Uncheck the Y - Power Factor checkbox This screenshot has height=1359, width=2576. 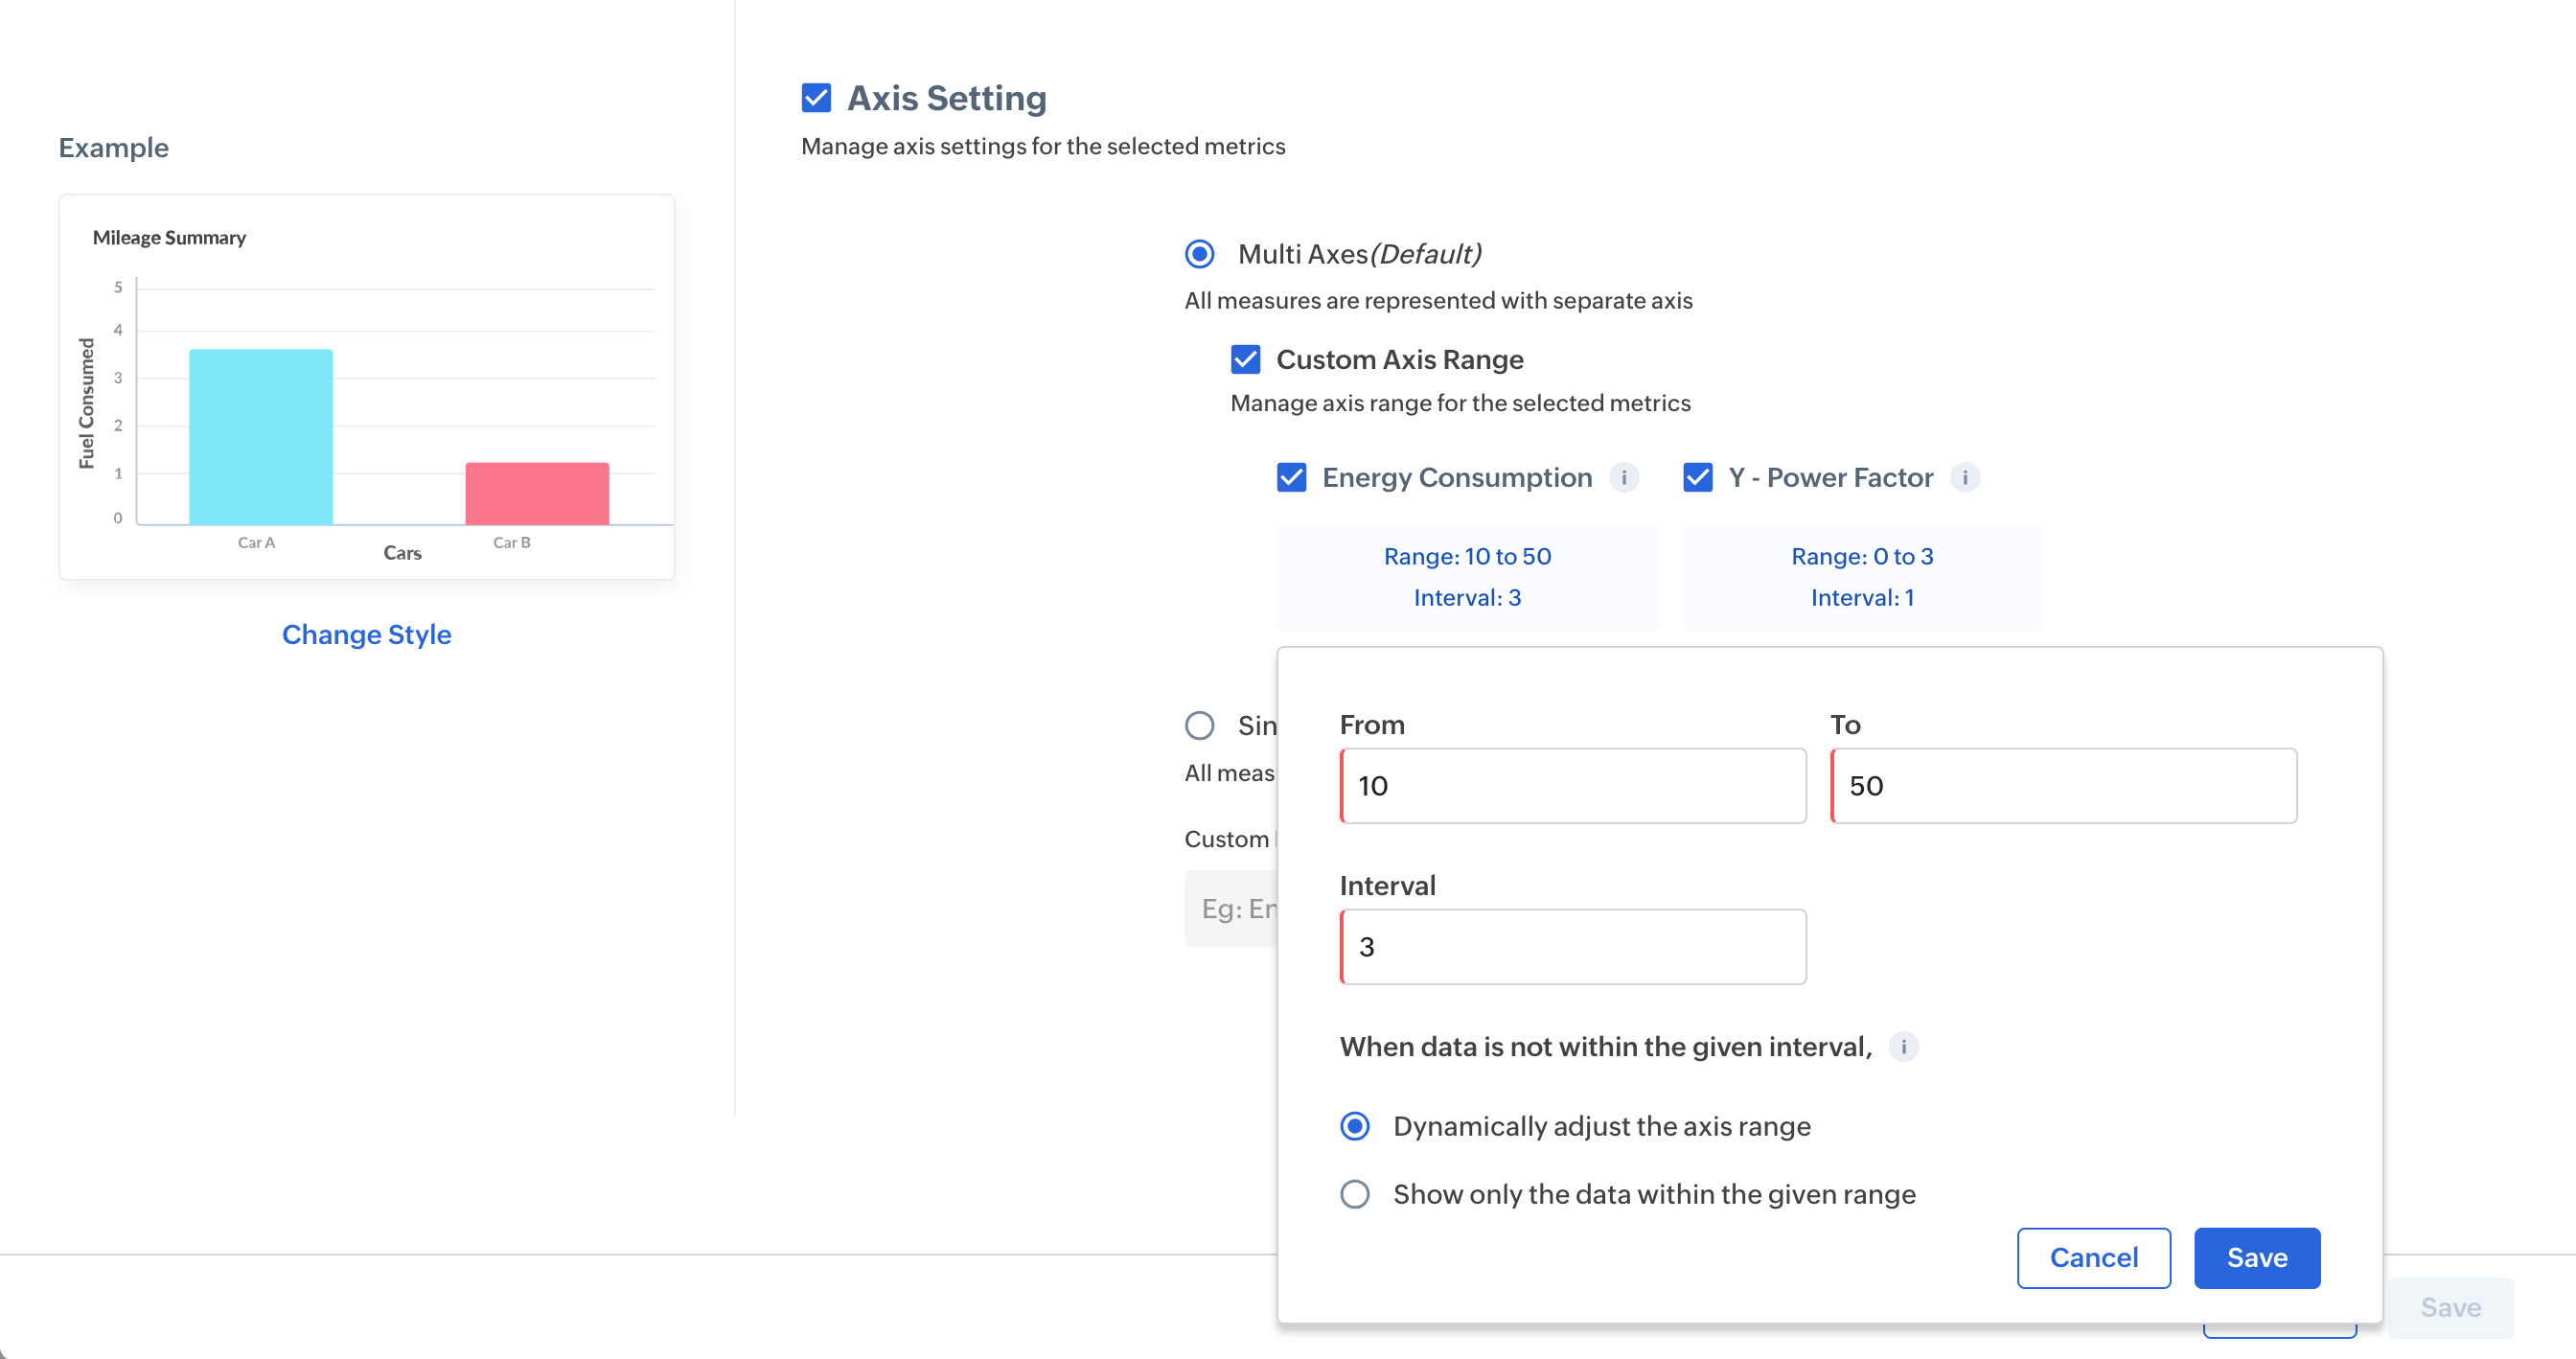pyautogui.click(x=1697, y=478)
